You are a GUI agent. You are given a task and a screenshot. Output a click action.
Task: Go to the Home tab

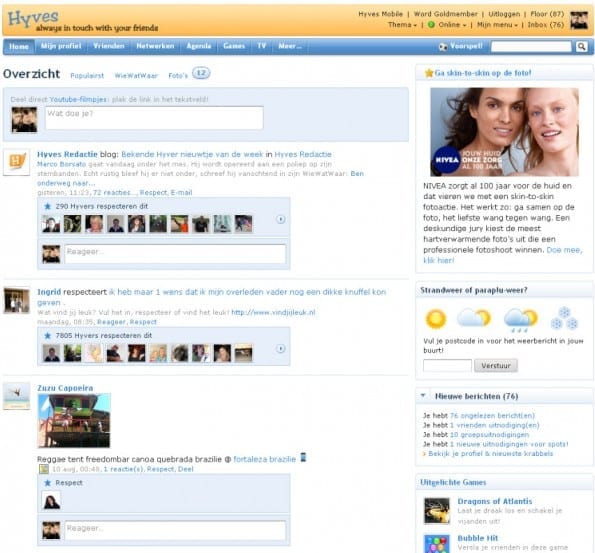point(19,46)
